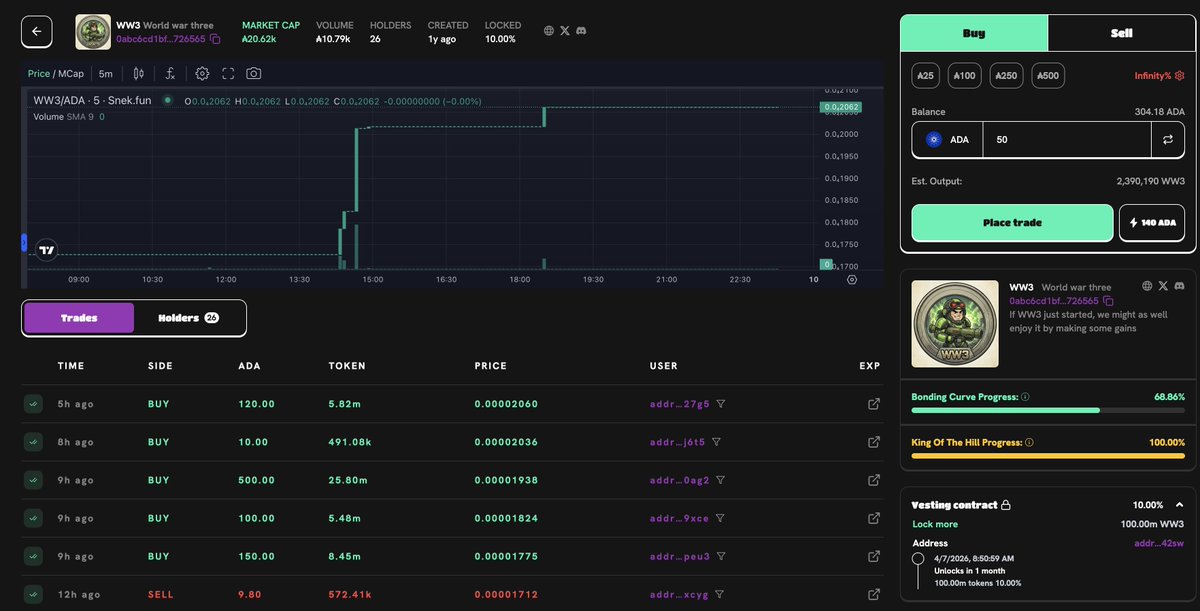Select the Holders tab
This screenshot has width=1200, height=611.
coord(189,318)
